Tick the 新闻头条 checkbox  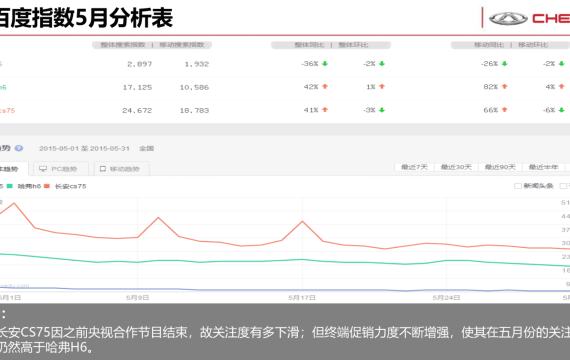tap(518, 186)
